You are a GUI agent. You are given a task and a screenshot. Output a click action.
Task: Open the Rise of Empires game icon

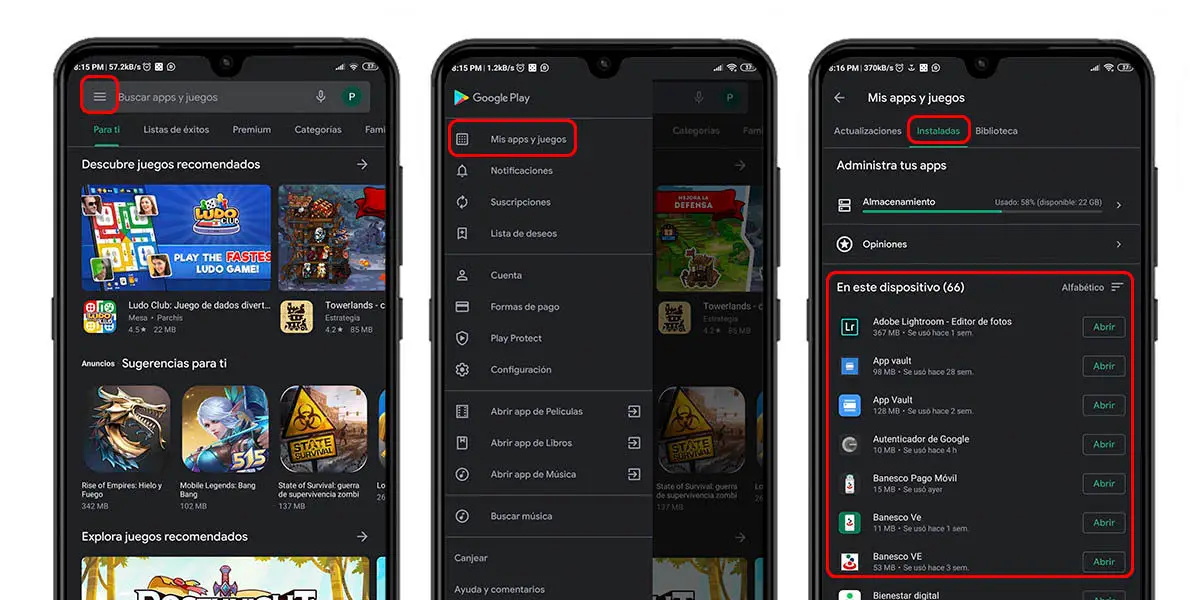coord(126,429)
